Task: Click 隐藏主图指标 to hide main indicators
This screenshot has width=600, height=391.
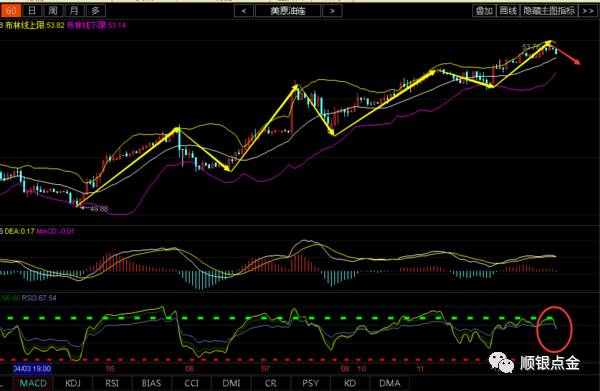Action: 549,11
